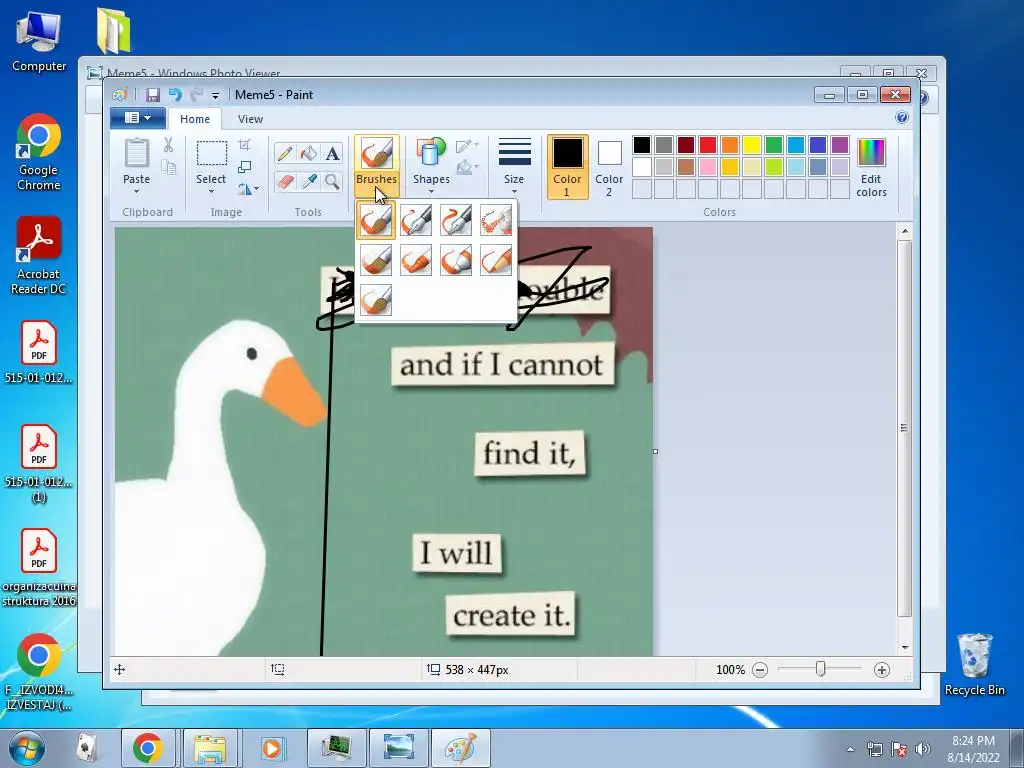
Task: Click the Redo arrow in quick access toolbar
Action: [x=196, y=95]
